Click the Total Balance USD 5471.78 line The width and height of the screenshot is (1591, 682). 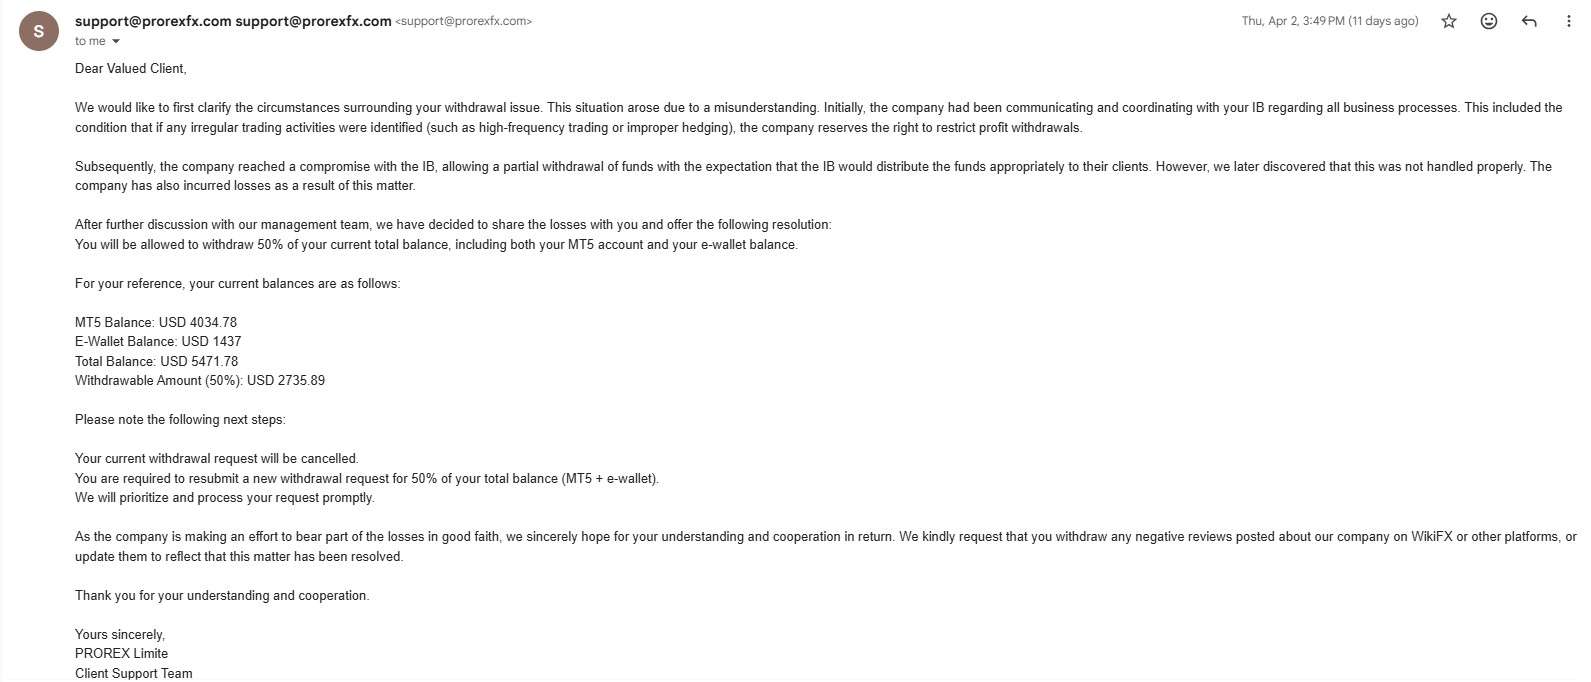156,361
